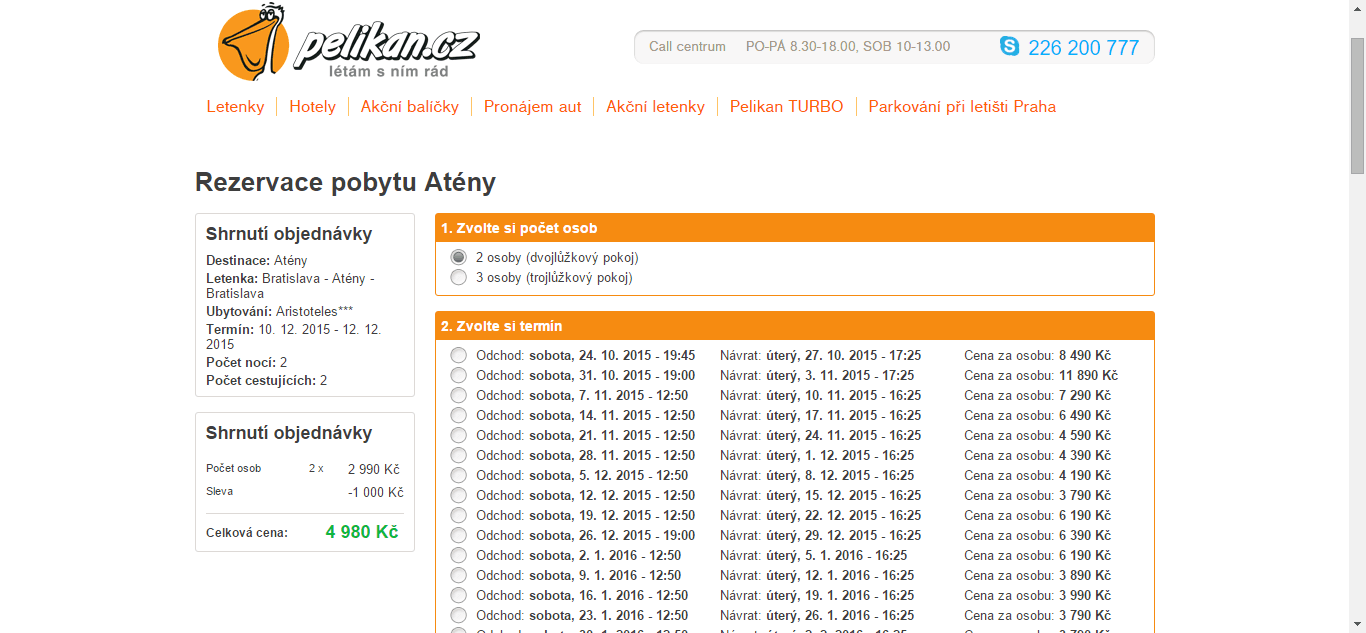Click the heading Rezervace pobytu Atény
This screenshot has height=633, width=1366.
(x=345, y=183)
